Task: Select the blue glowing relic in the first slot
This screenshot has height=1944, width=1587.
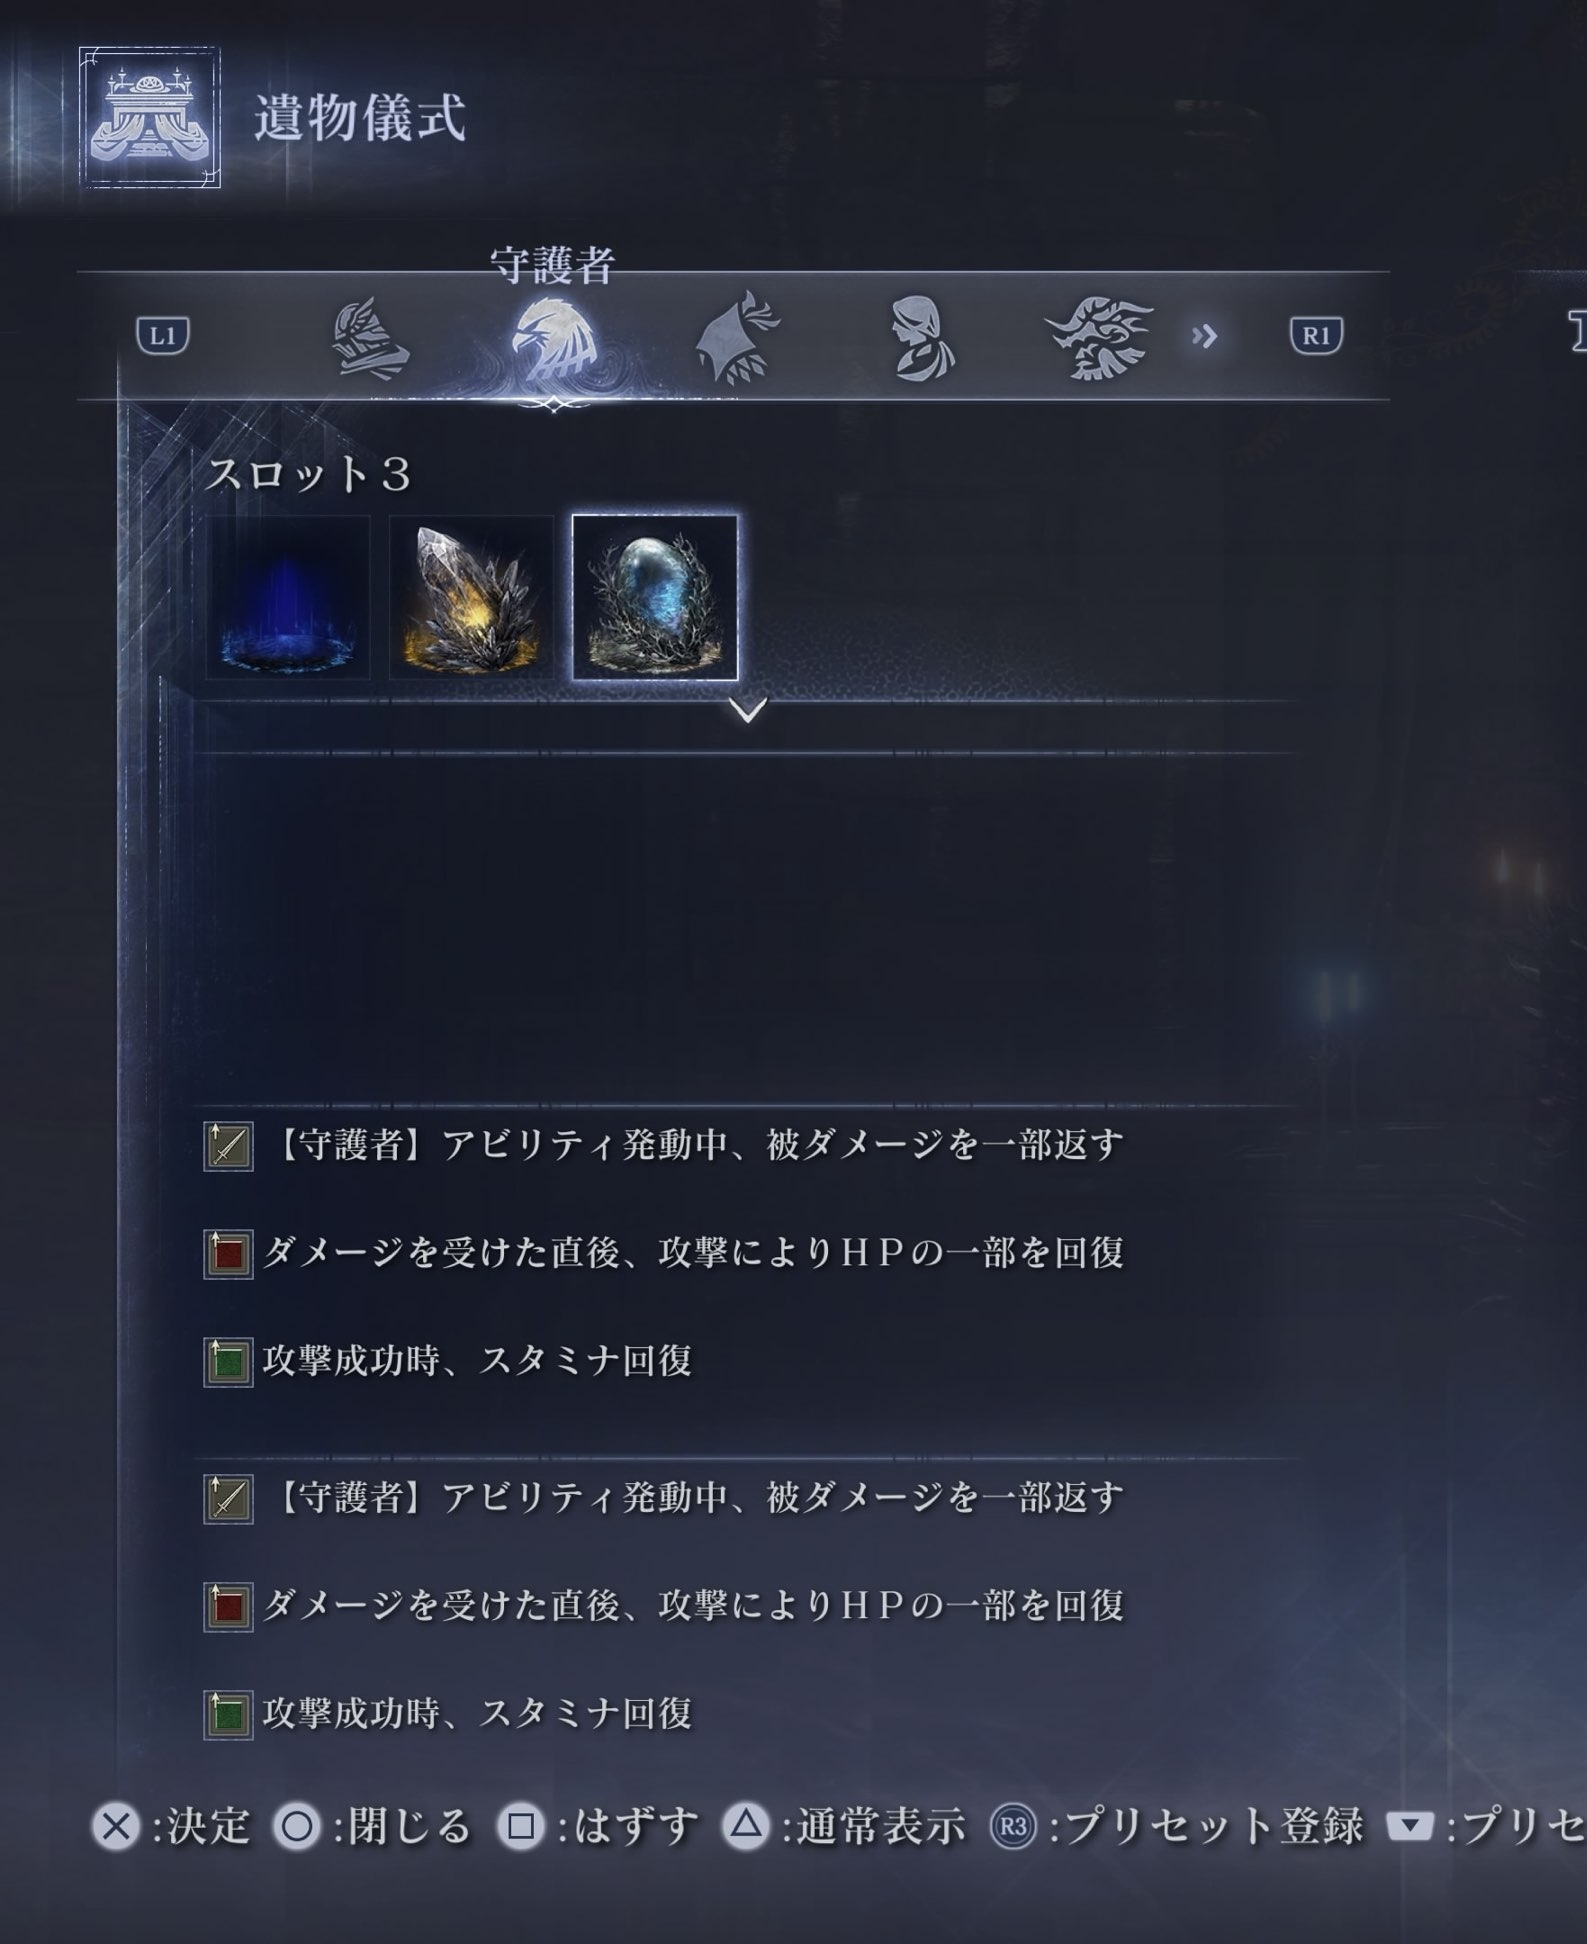Action: point(288,597)
